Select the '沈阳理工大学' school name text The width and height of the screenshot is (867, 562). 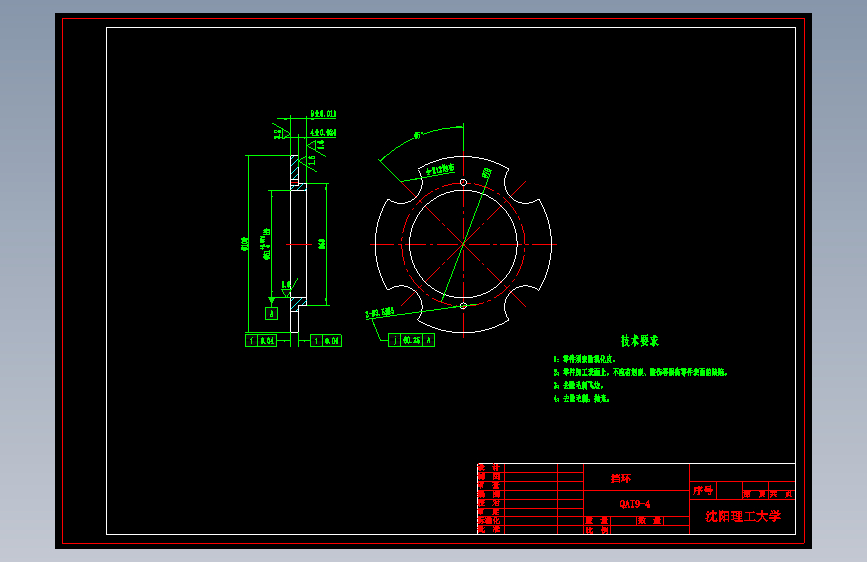(x=743, y=517)
